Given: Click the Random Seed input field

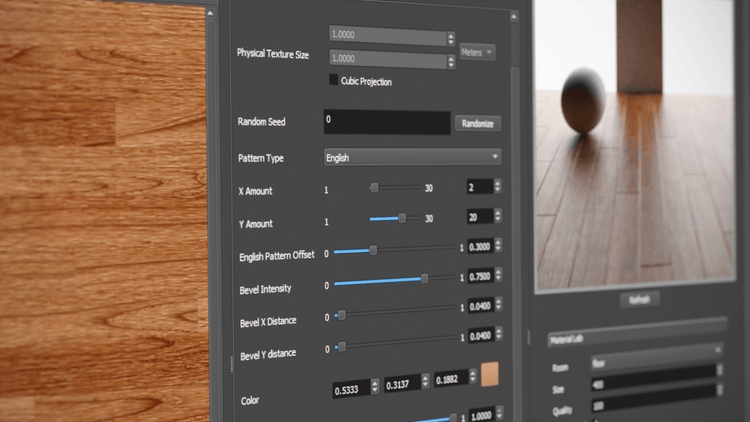Looking at the screenshot, I should click(387, 122).
